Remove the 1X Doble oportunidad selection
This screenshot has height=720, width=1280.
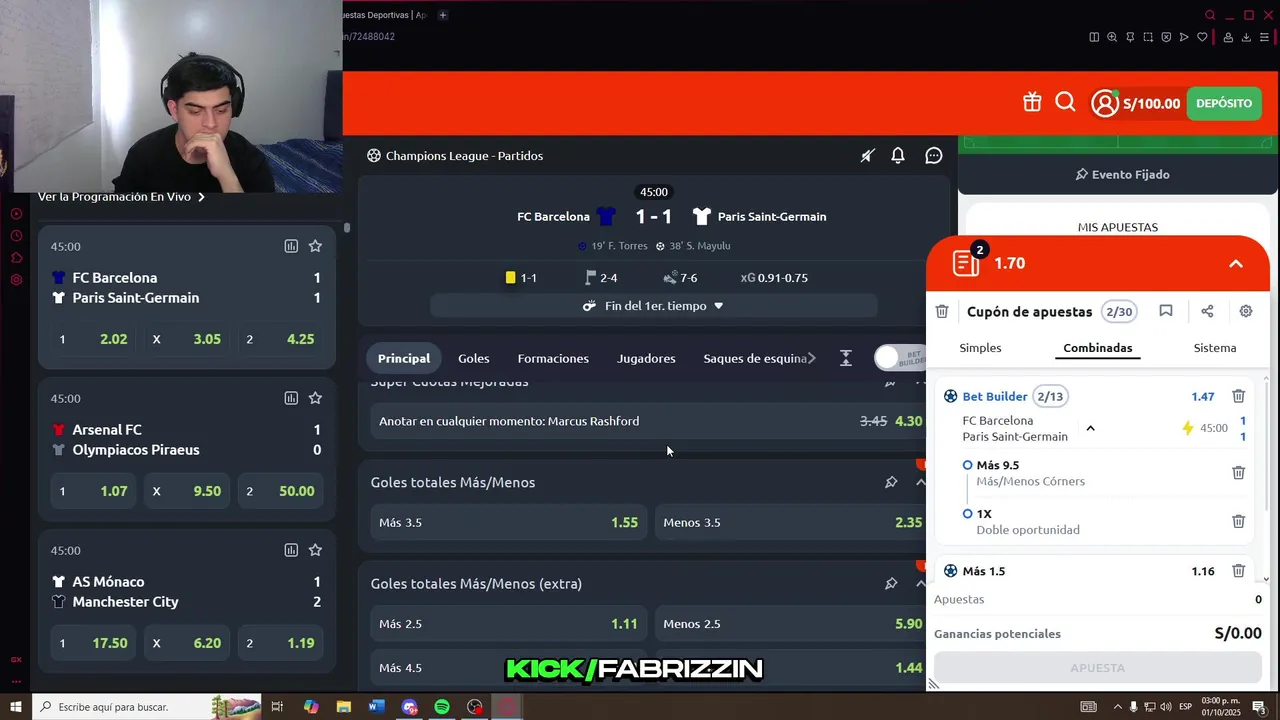pyautogui.click(x=1238, y=521)
